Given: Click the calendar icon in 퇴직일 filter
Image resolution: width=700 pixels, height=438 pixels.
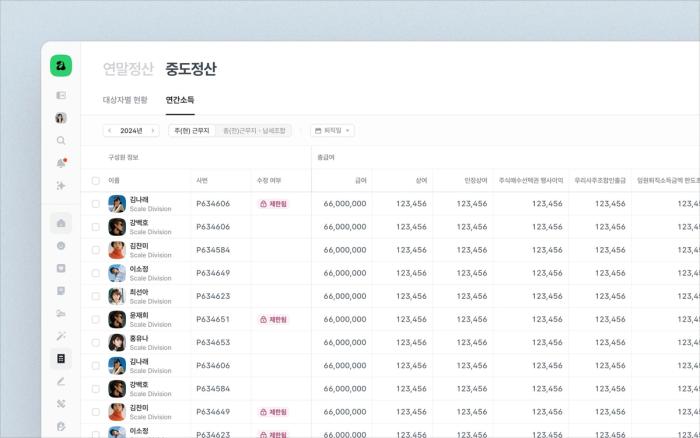Looking at the screenshot, I should coord(318,130).
